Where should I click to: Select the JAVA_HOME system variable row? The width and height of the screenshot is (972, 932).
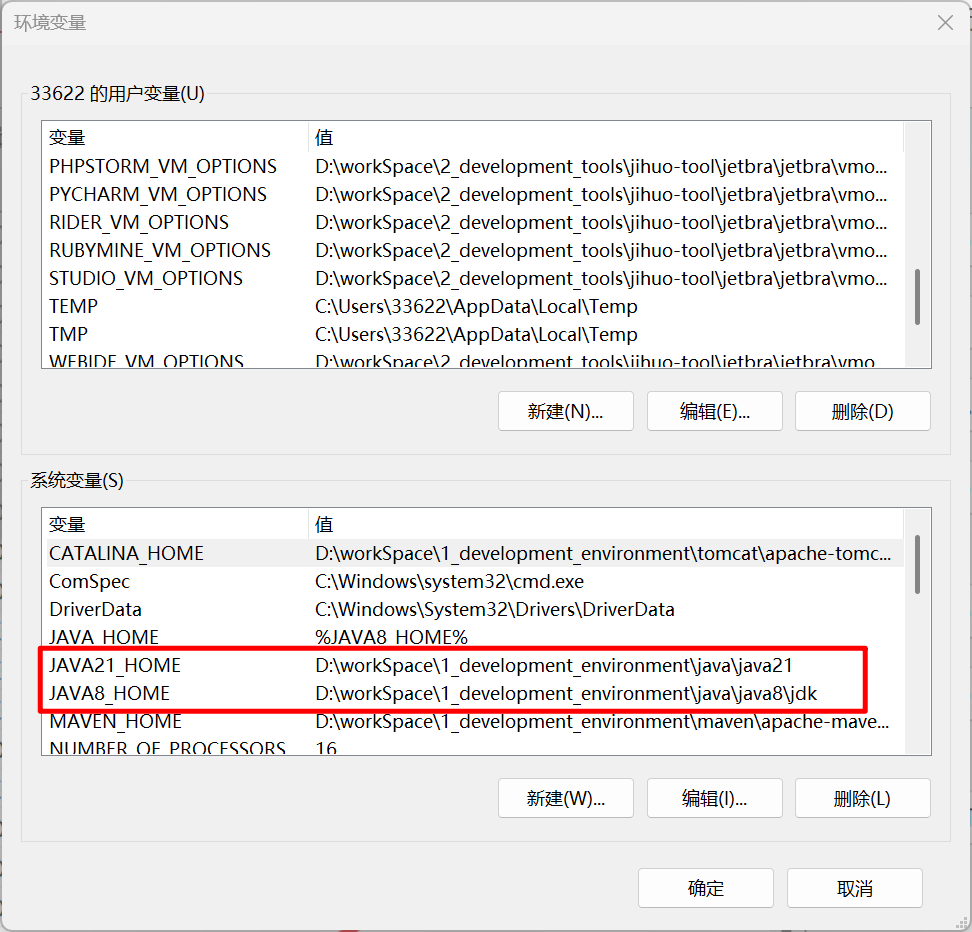click(x=104, y=637)
